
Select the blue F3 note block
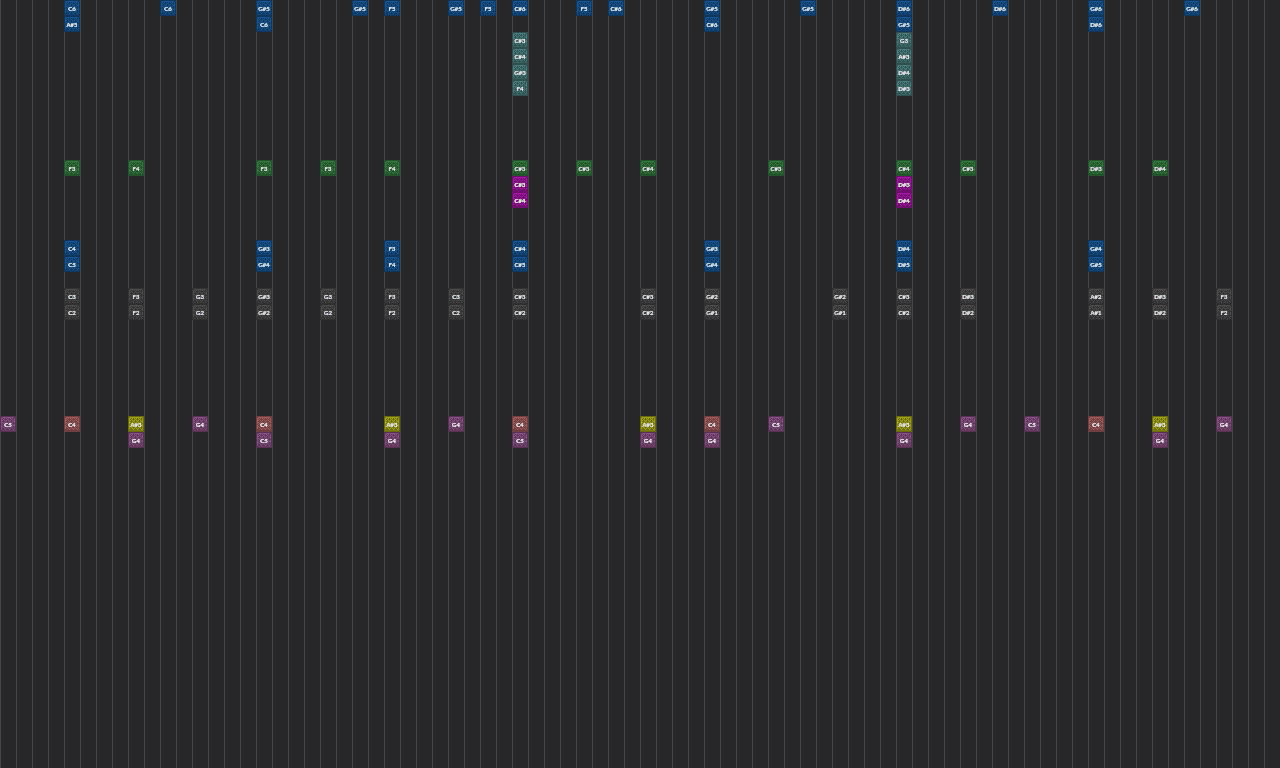(392, 249)
